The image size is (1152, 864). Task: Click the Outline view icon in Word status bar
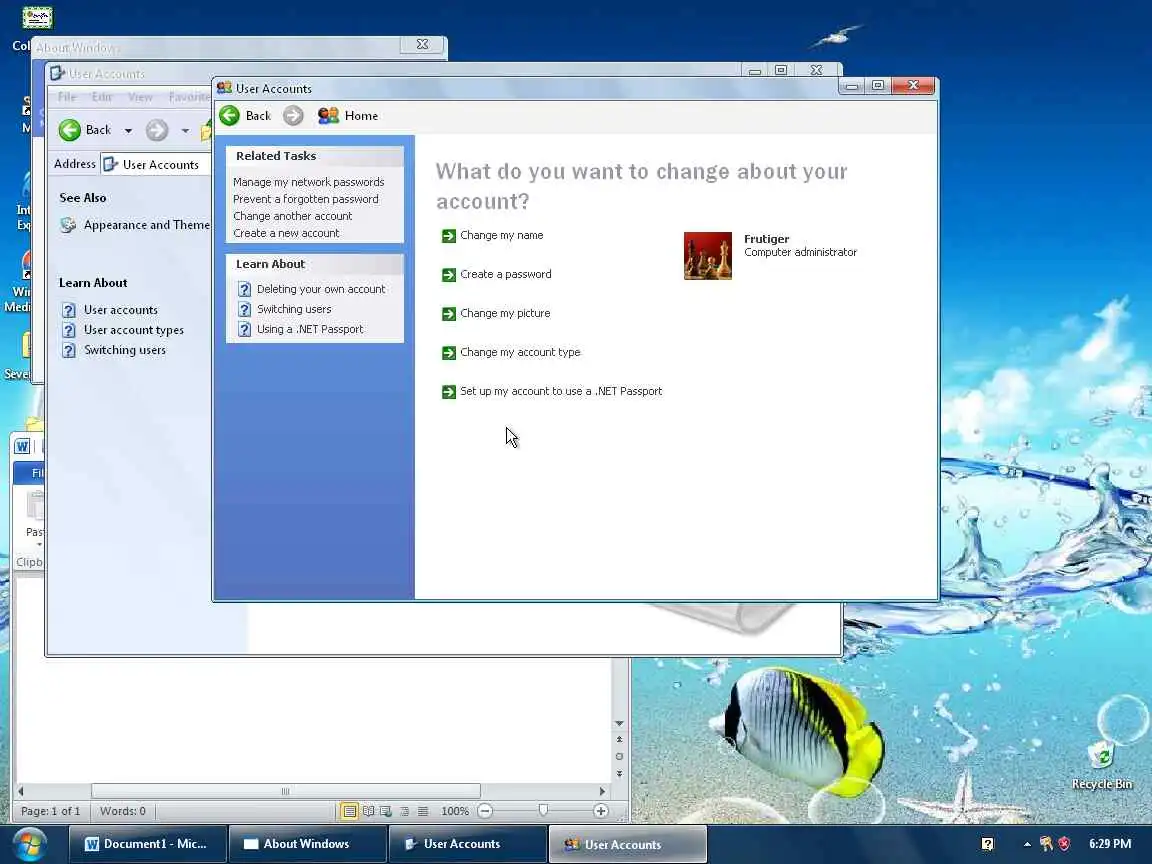click(404, 811)
